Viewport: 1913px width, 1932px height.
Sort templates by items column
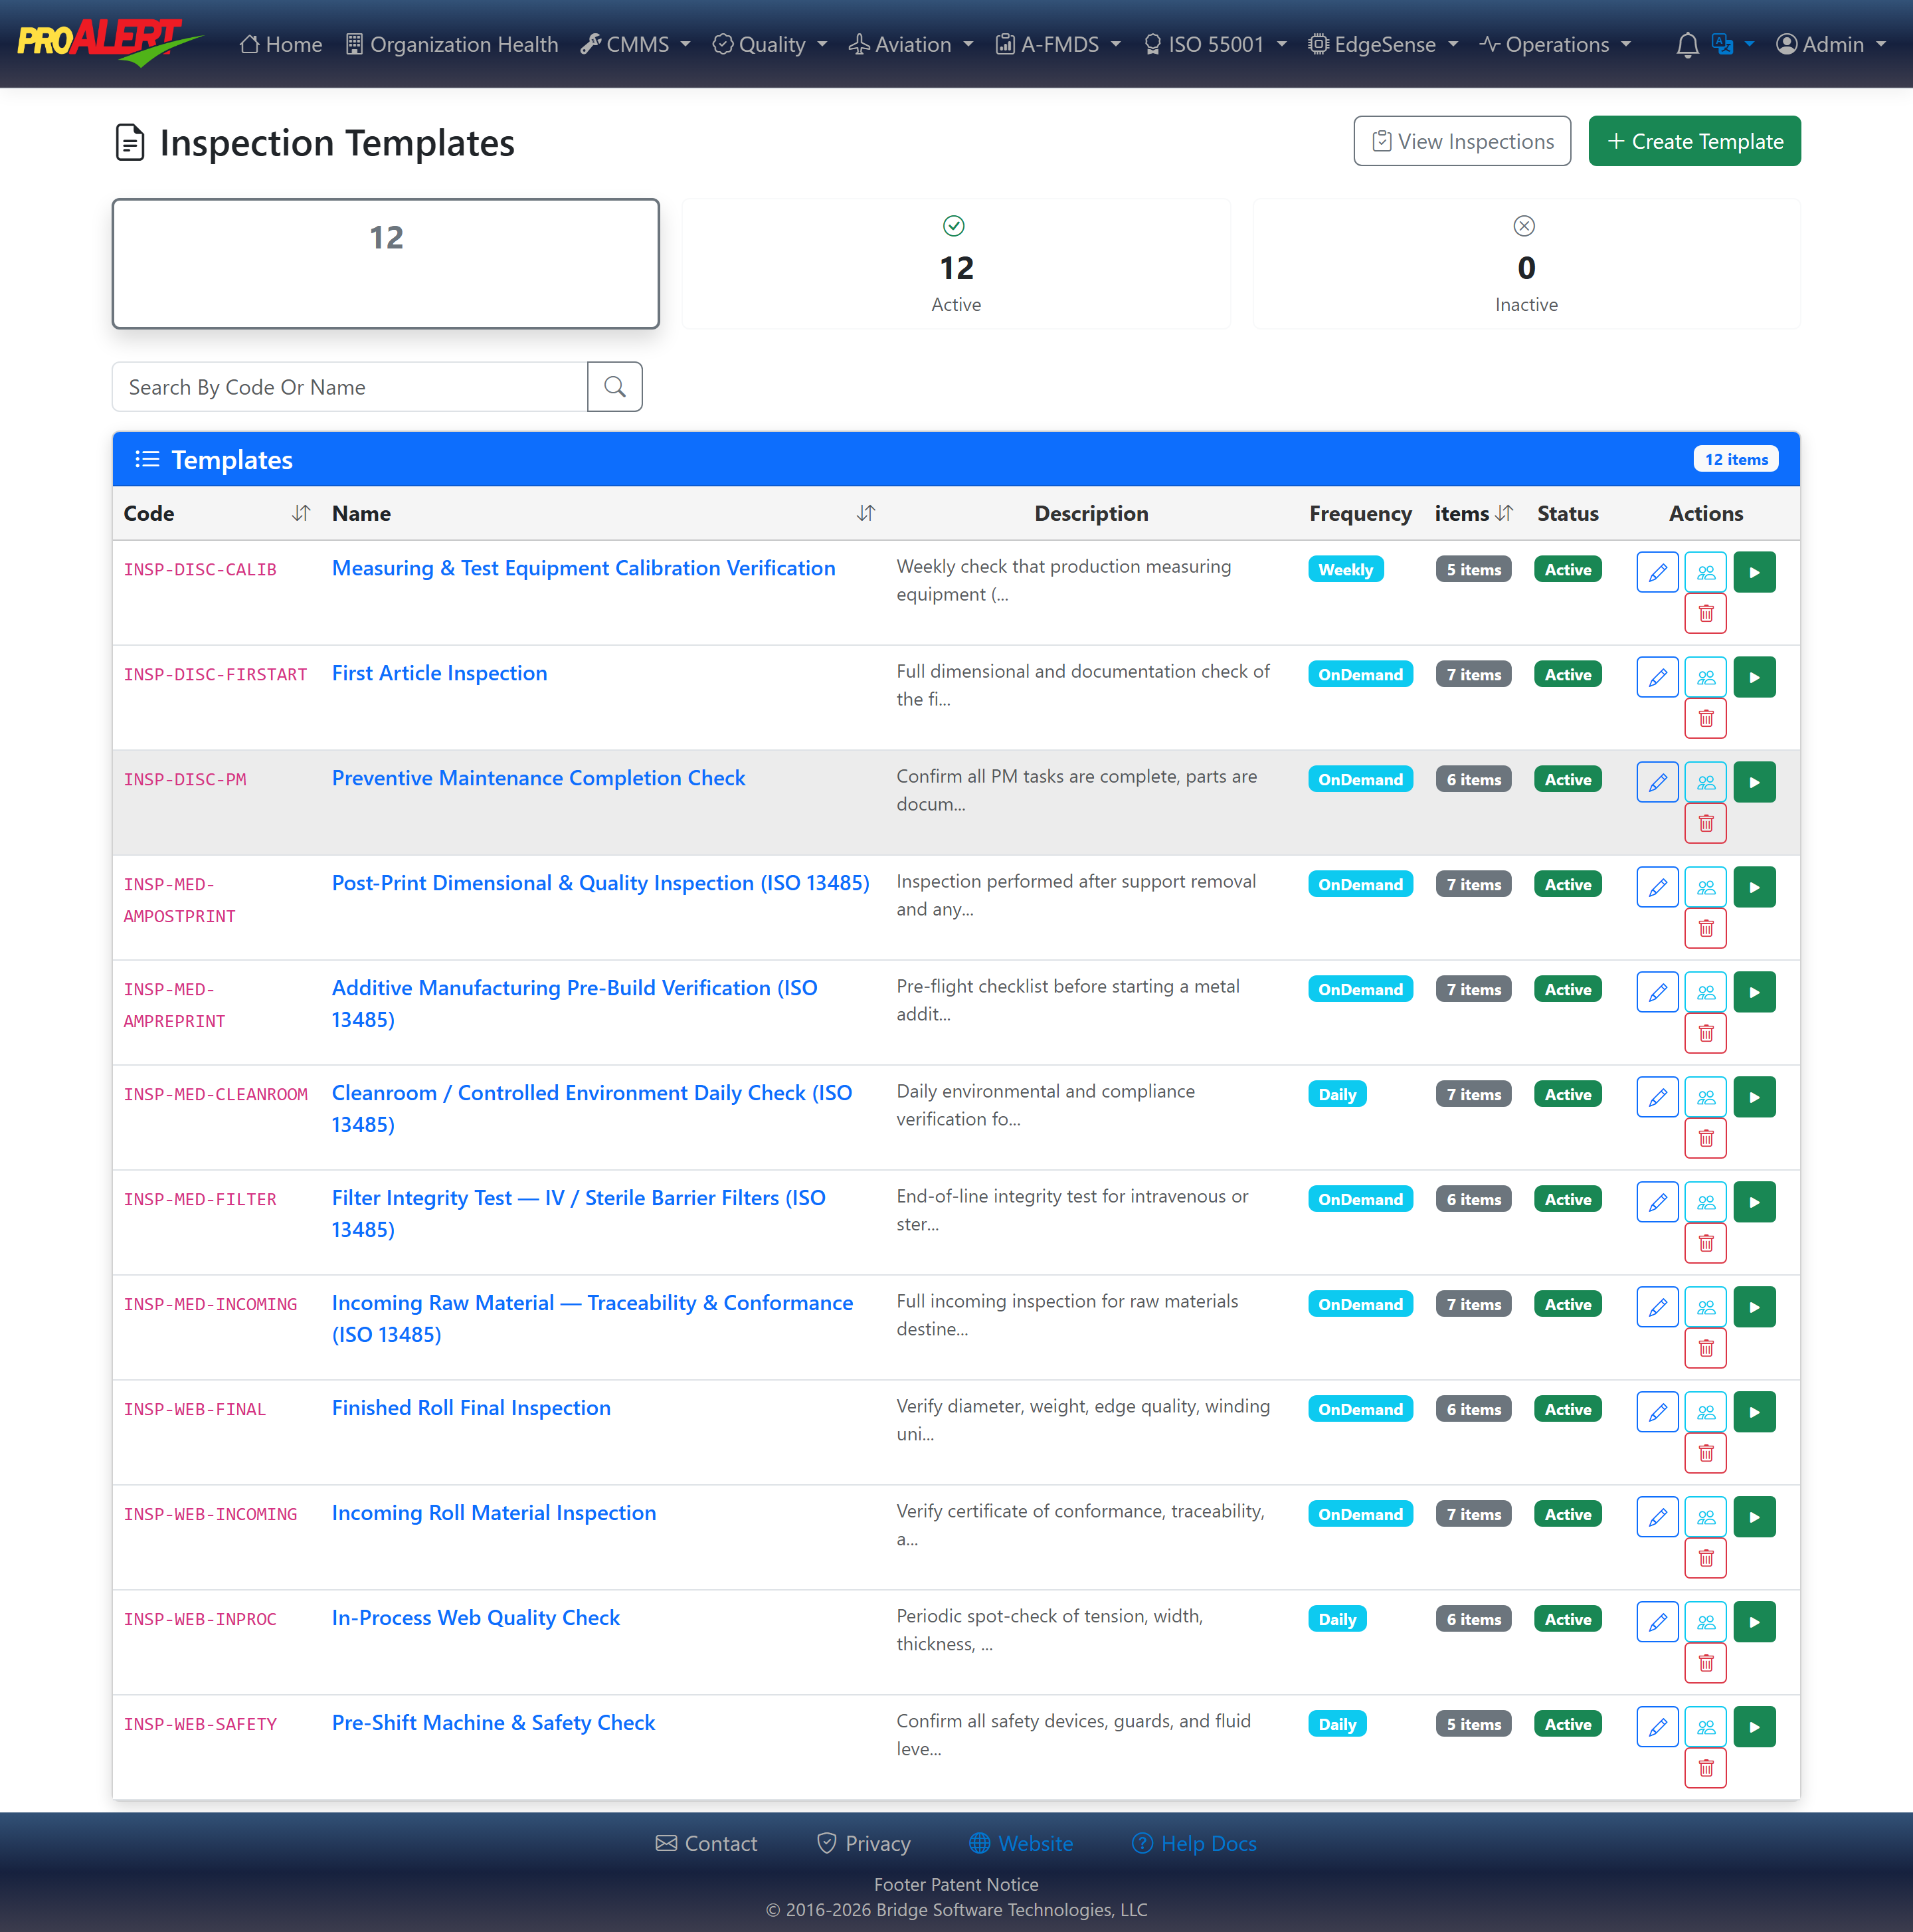click(1503, 514)
